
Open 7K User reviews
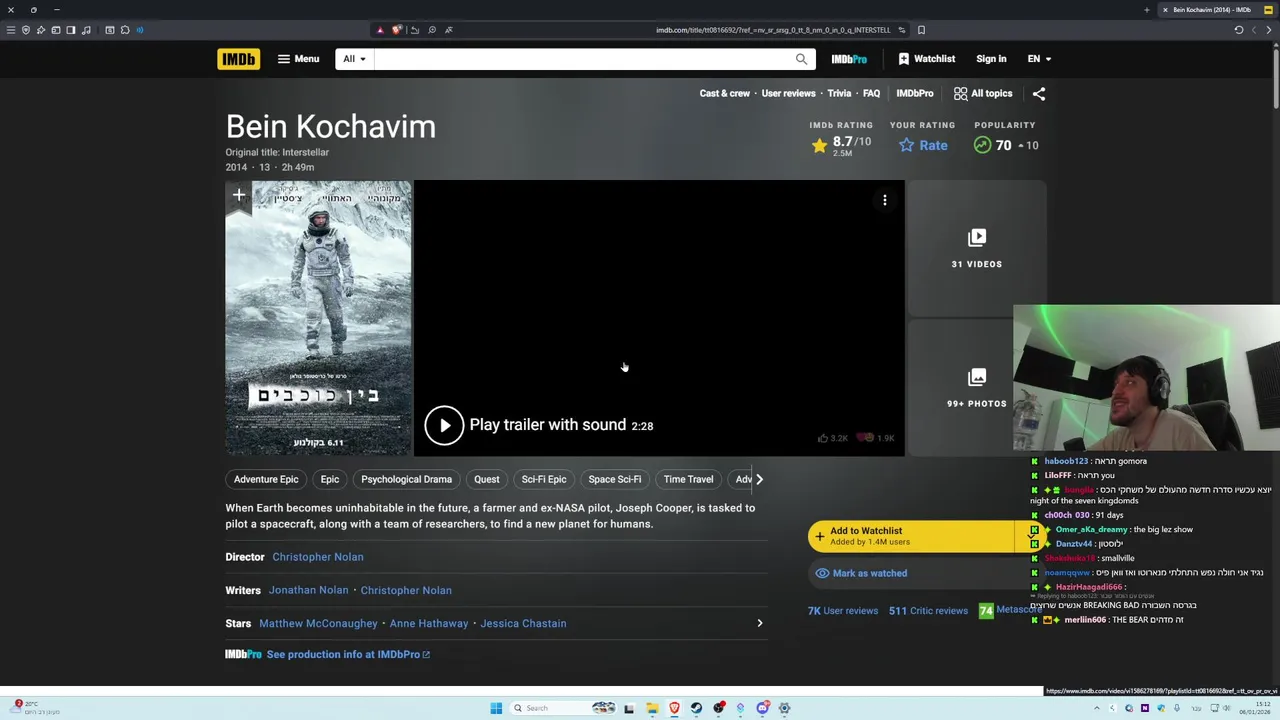[x=843, y=610]
